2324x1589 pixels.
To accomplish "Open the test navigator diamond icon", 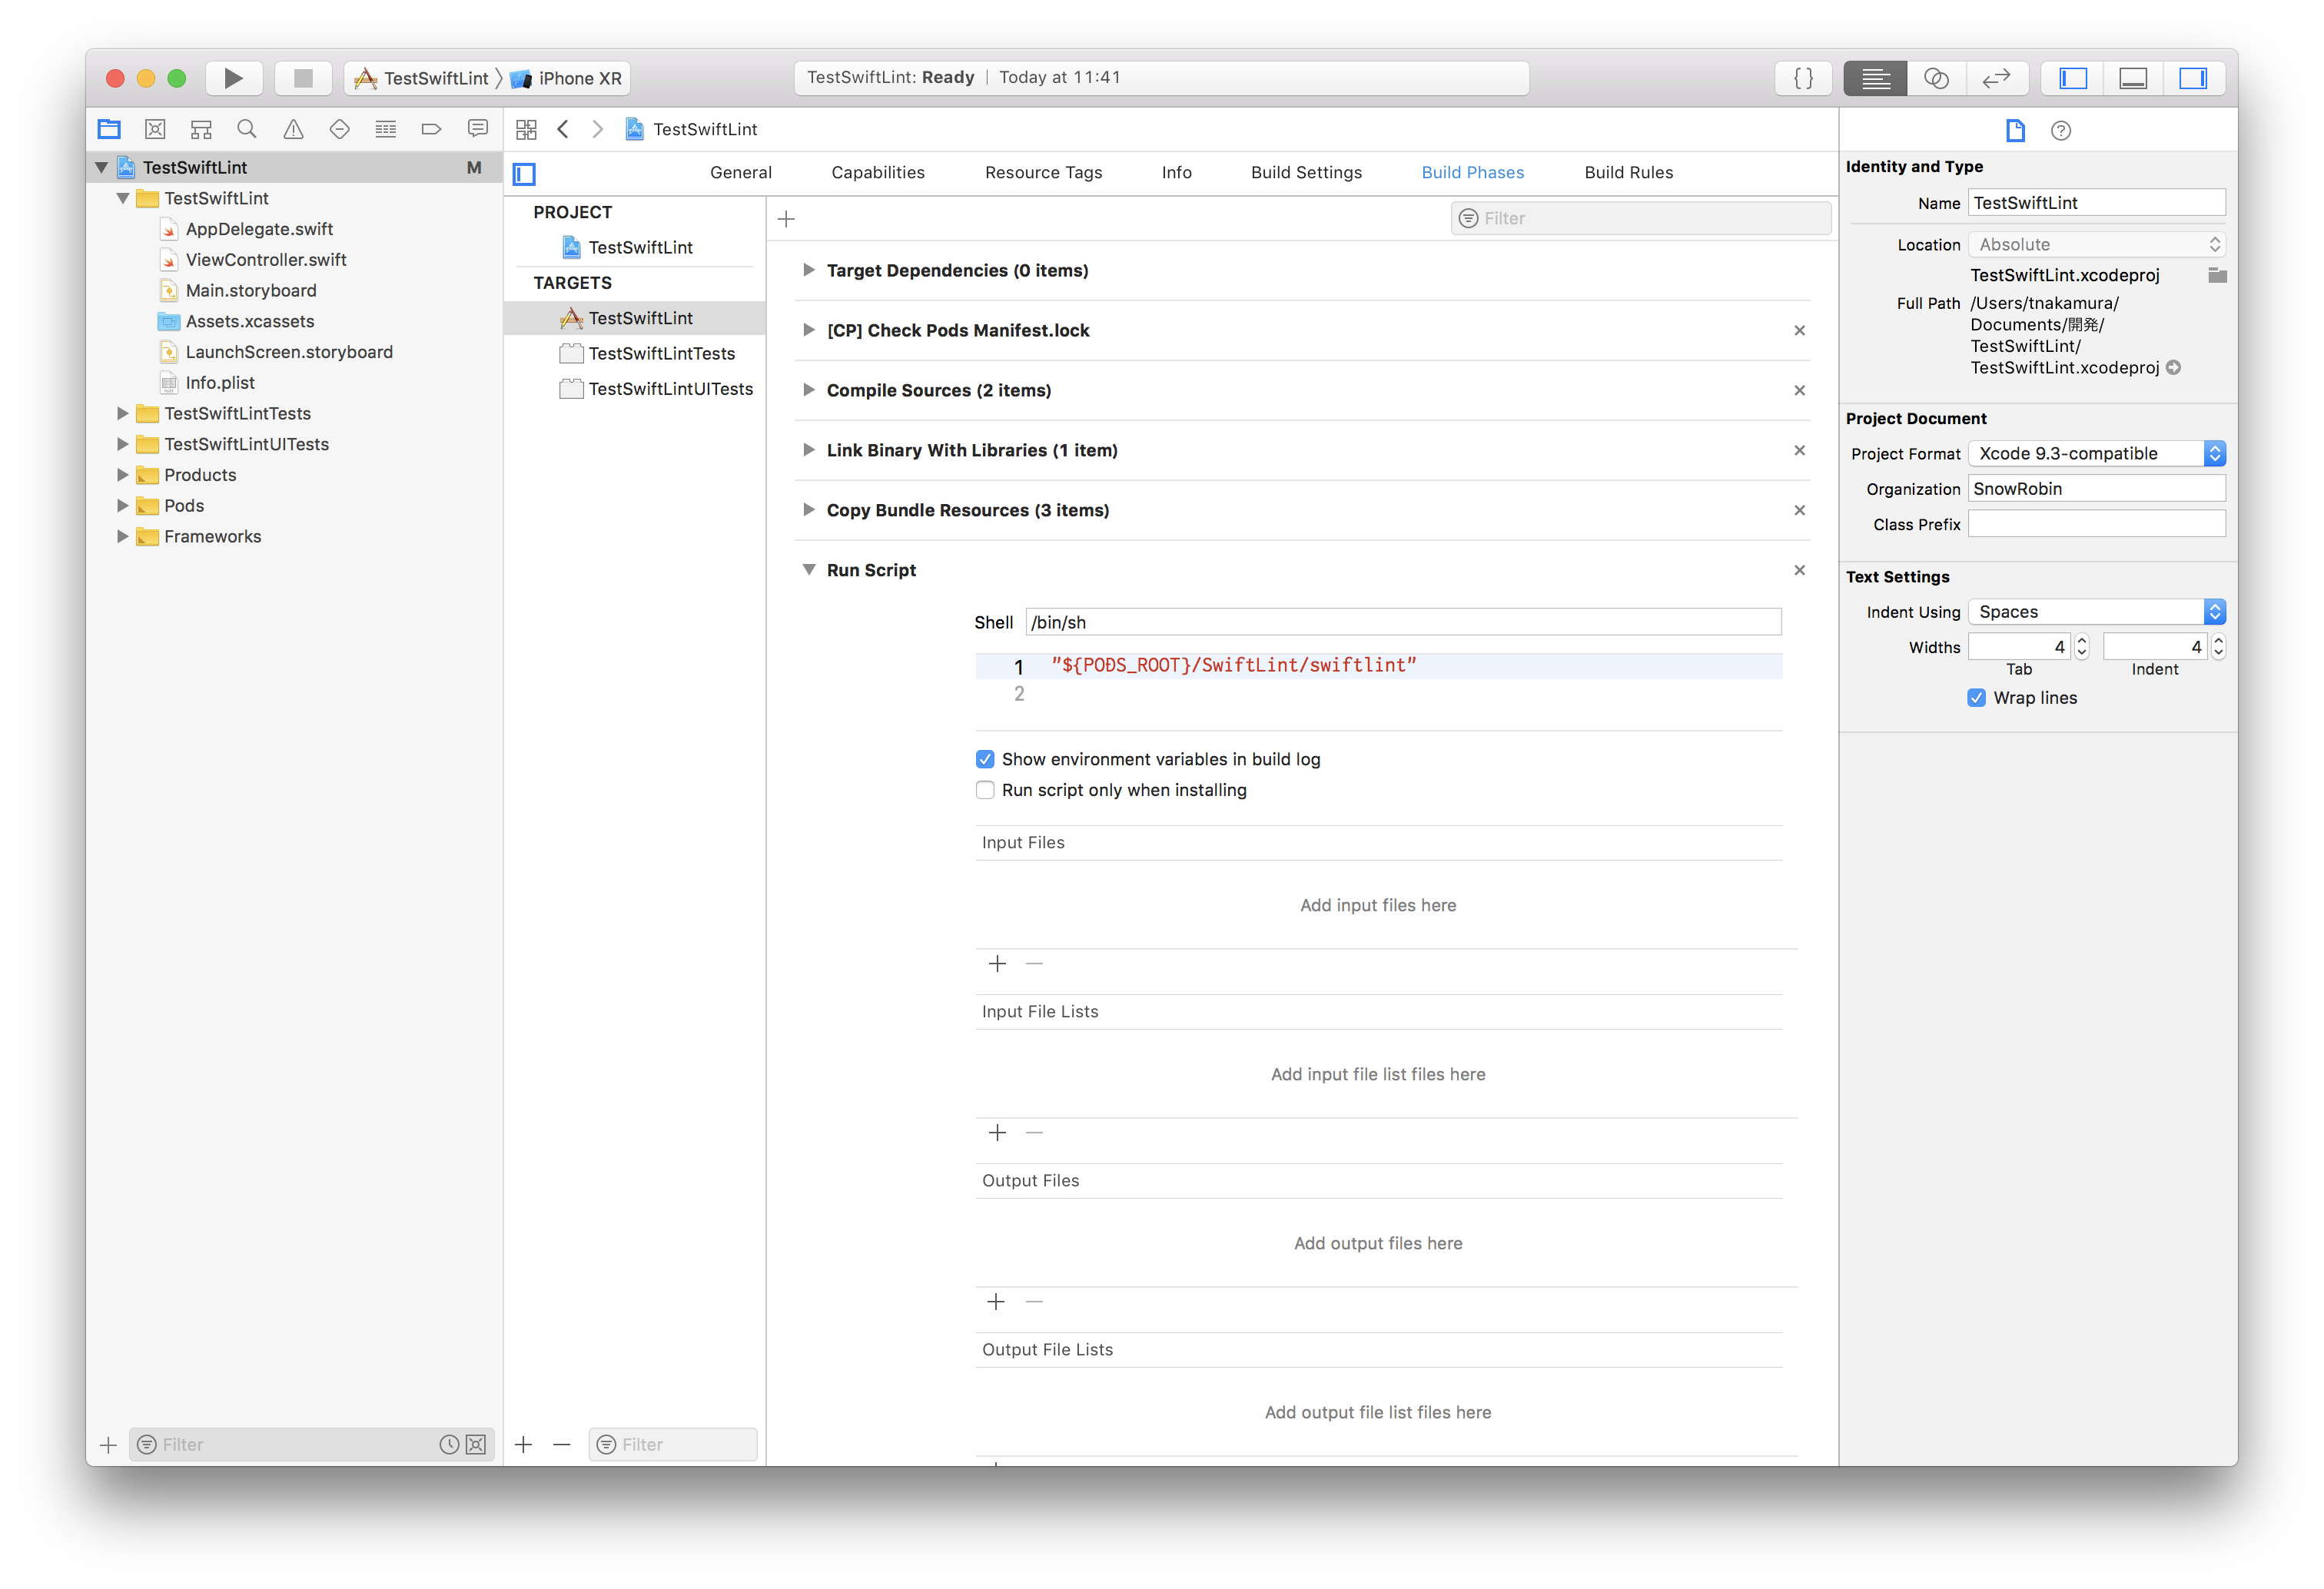I will click(339, 129).
